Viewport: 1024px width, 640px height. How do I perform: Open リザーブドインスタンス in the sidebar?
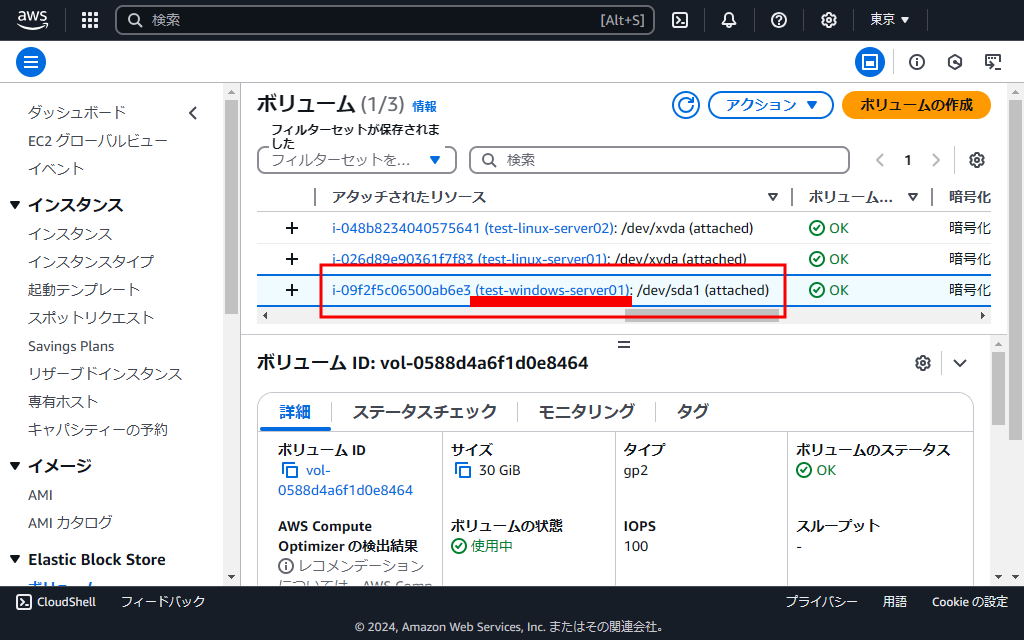pos(104,374)
